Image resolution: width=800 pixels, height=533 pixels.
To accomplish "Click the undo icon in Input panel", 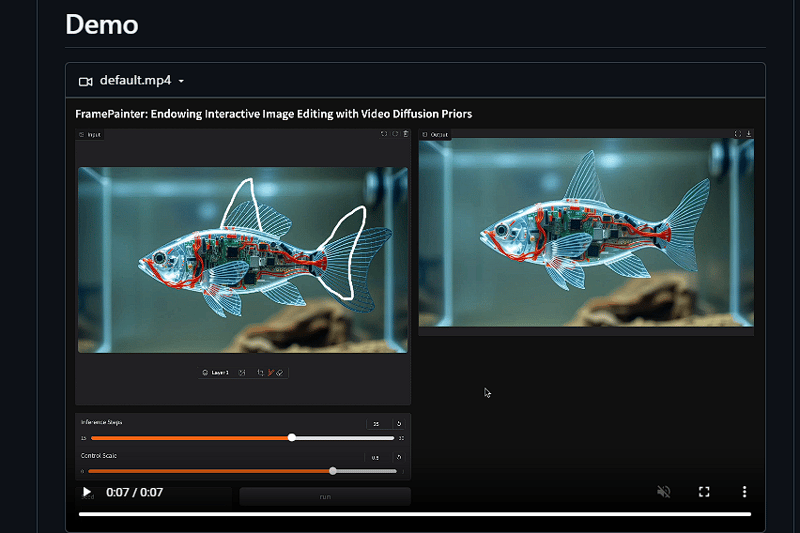I will point(384,134).
